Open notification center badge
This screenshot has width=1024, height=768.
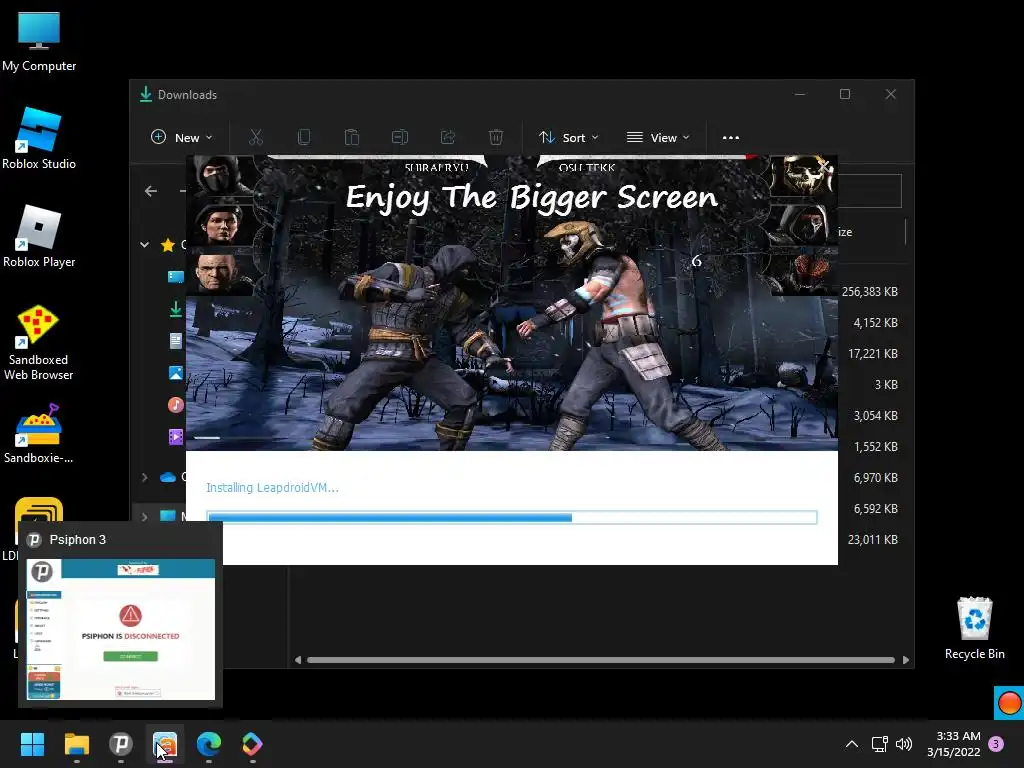[x=996, y=744]
